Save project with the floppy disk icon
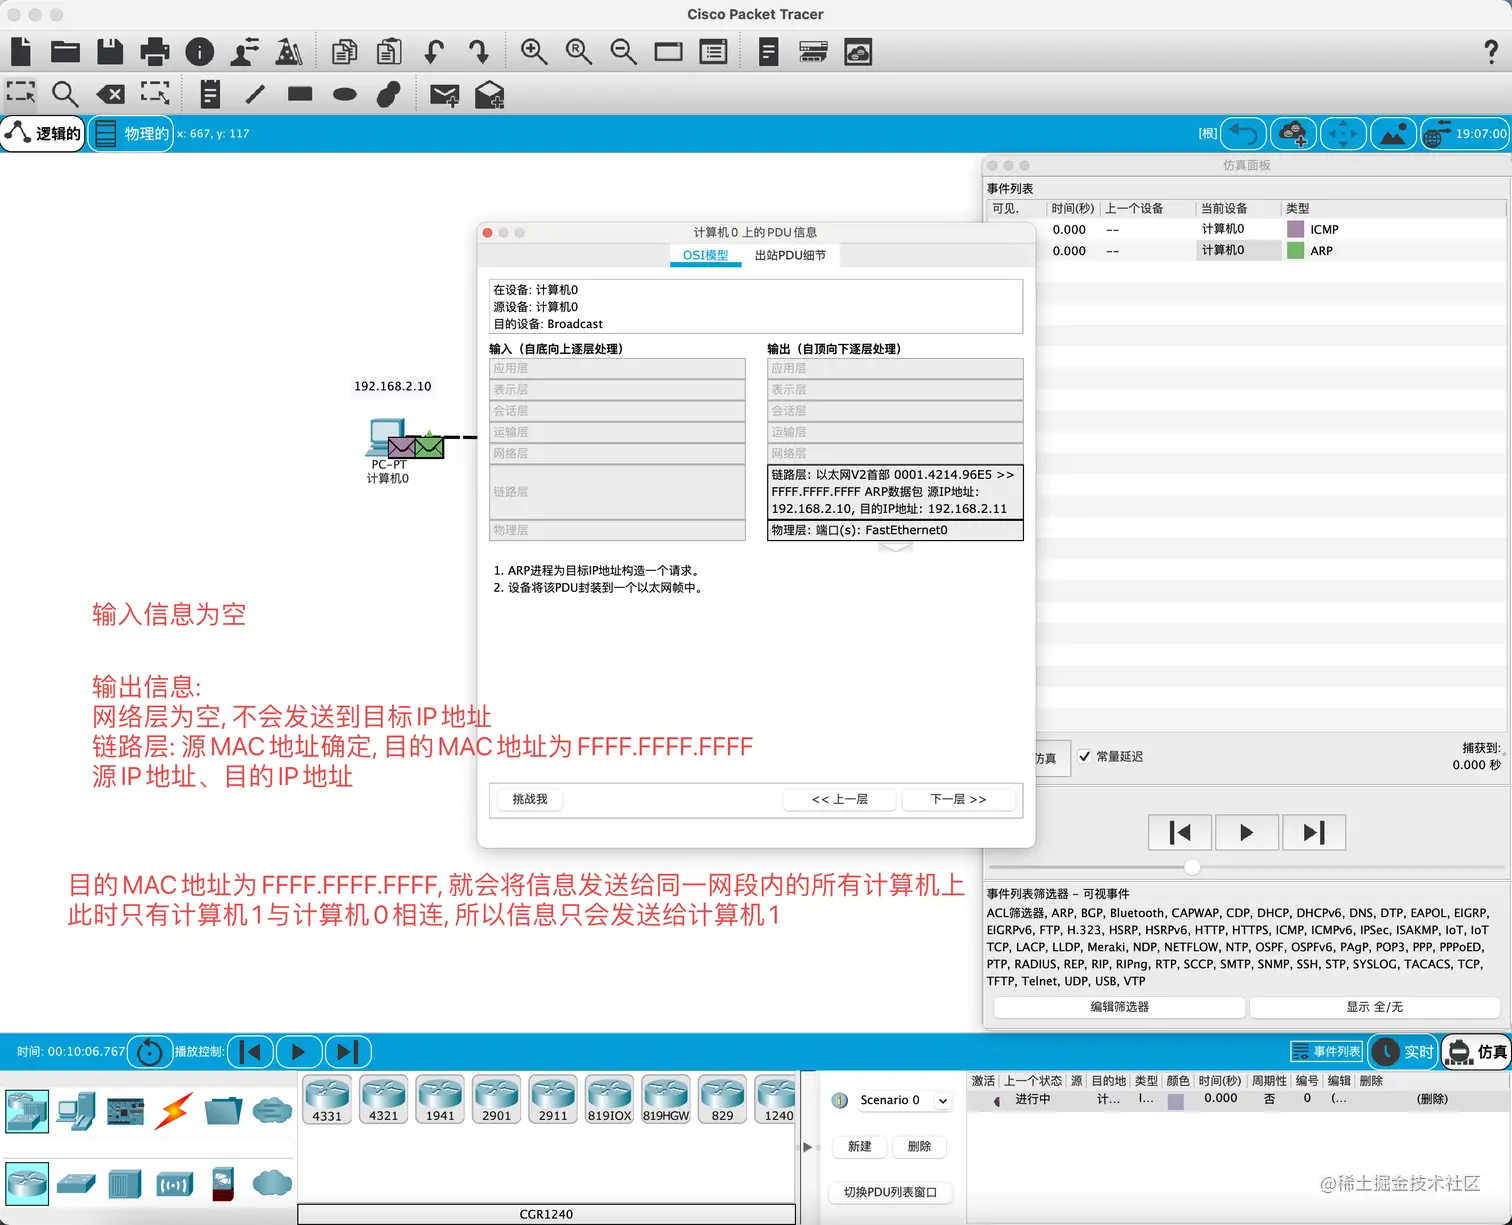This screenshot has height=1225, width=1512. [x=110, y=51]
